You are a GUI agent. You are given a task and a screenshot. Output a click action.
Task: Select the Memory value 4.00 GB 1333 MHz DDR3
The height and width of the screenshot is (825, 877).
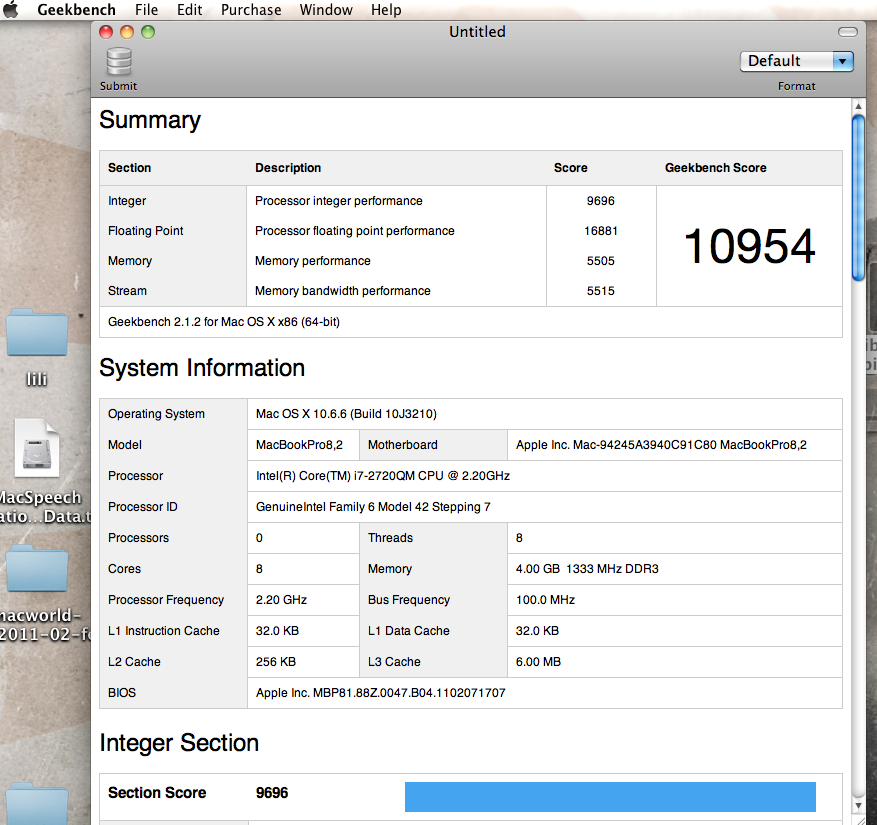pos(587,569)
